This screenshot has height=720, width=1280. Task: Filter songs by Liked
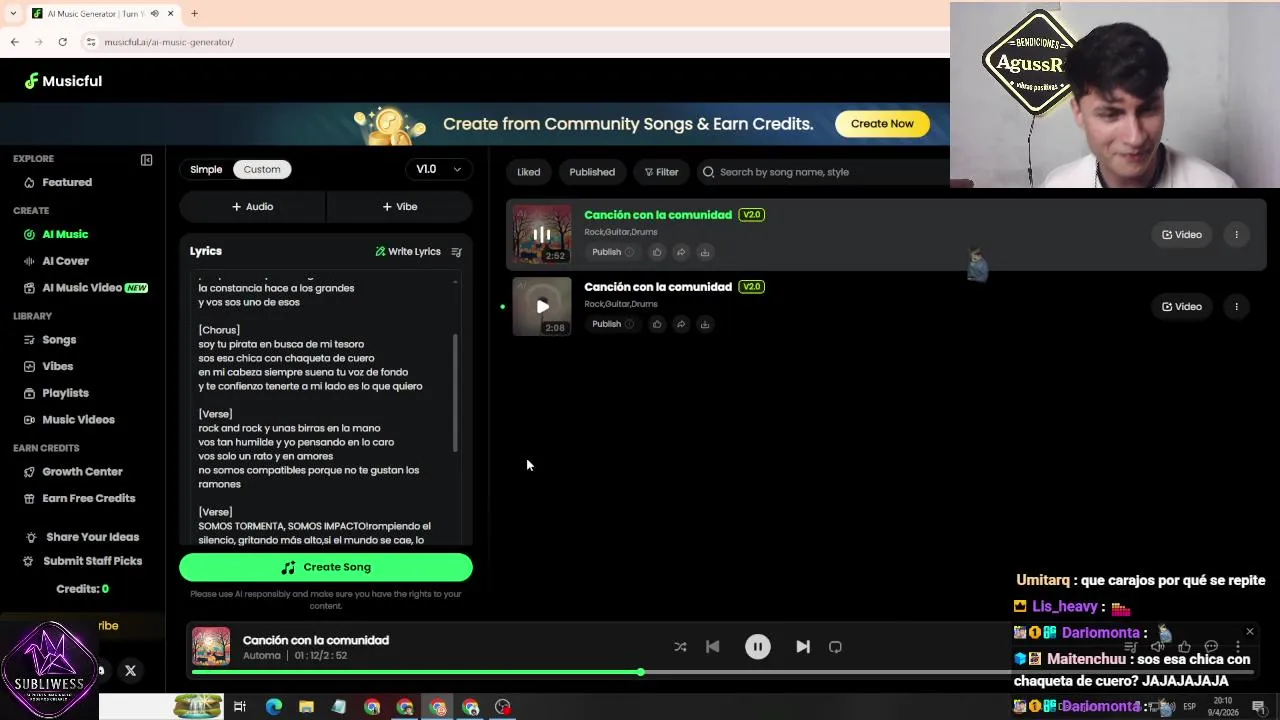tap(528, 172)
